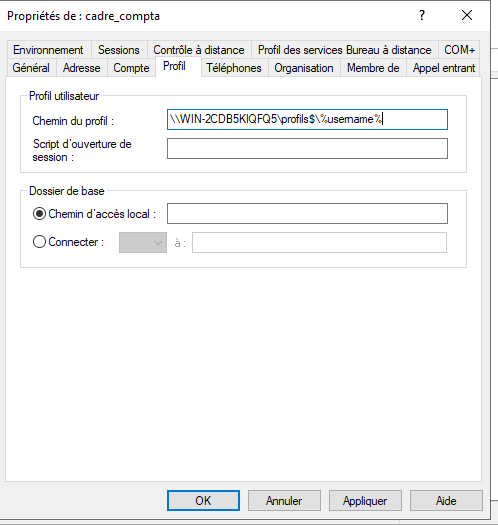Close the cadre_compta properties dialog
Image resolution: width=498 pixels, height=525 pixels.
pos(467,15)
